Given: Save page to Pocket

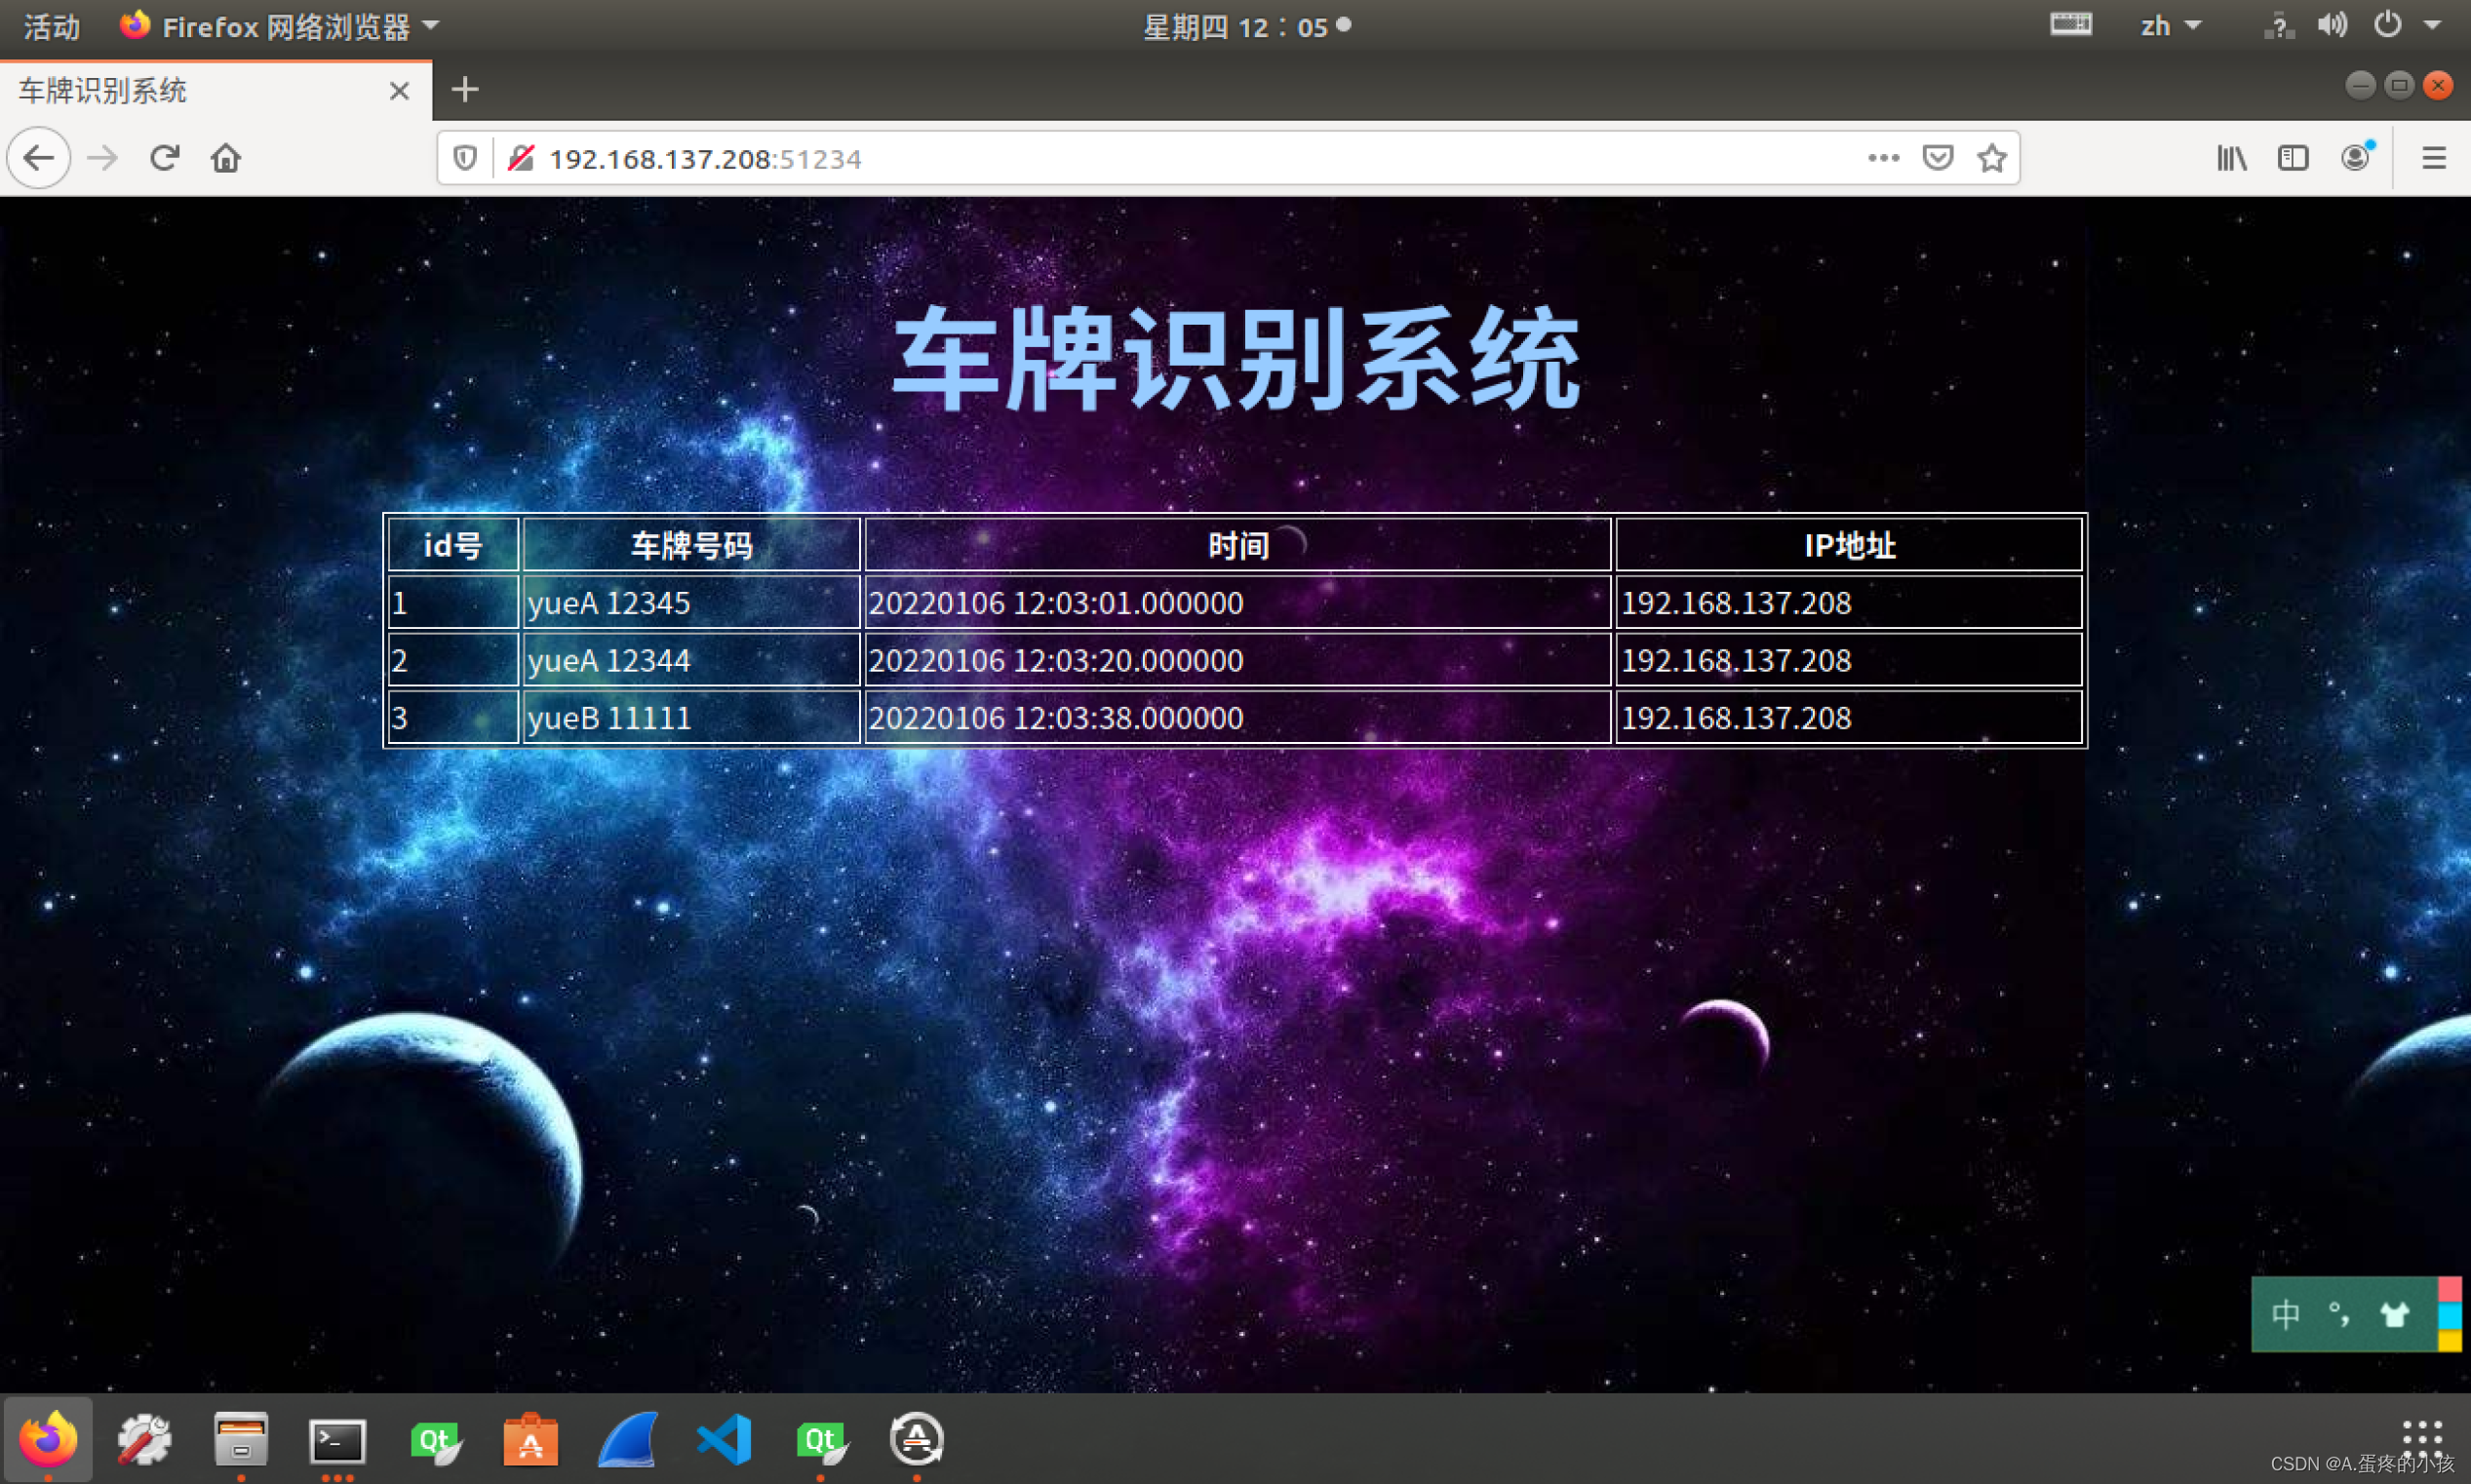Looking at the screenshot, I should tap(1938, 158).
